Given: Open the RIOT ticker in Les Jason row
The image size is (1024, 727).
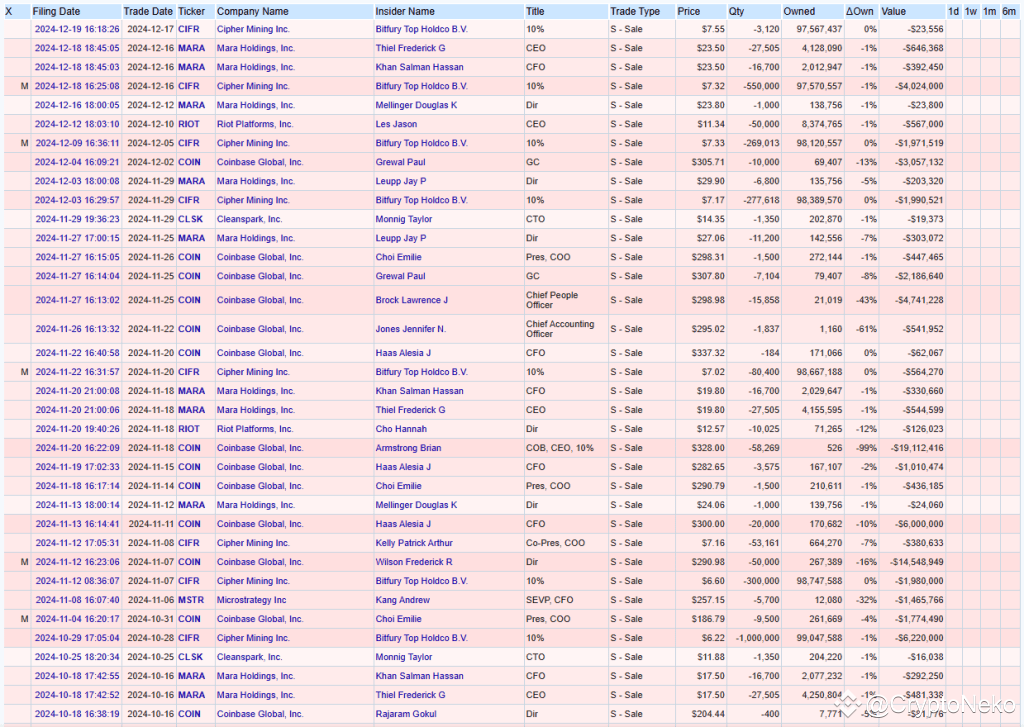Looking at the screenshot, I should tap(189, 124).
